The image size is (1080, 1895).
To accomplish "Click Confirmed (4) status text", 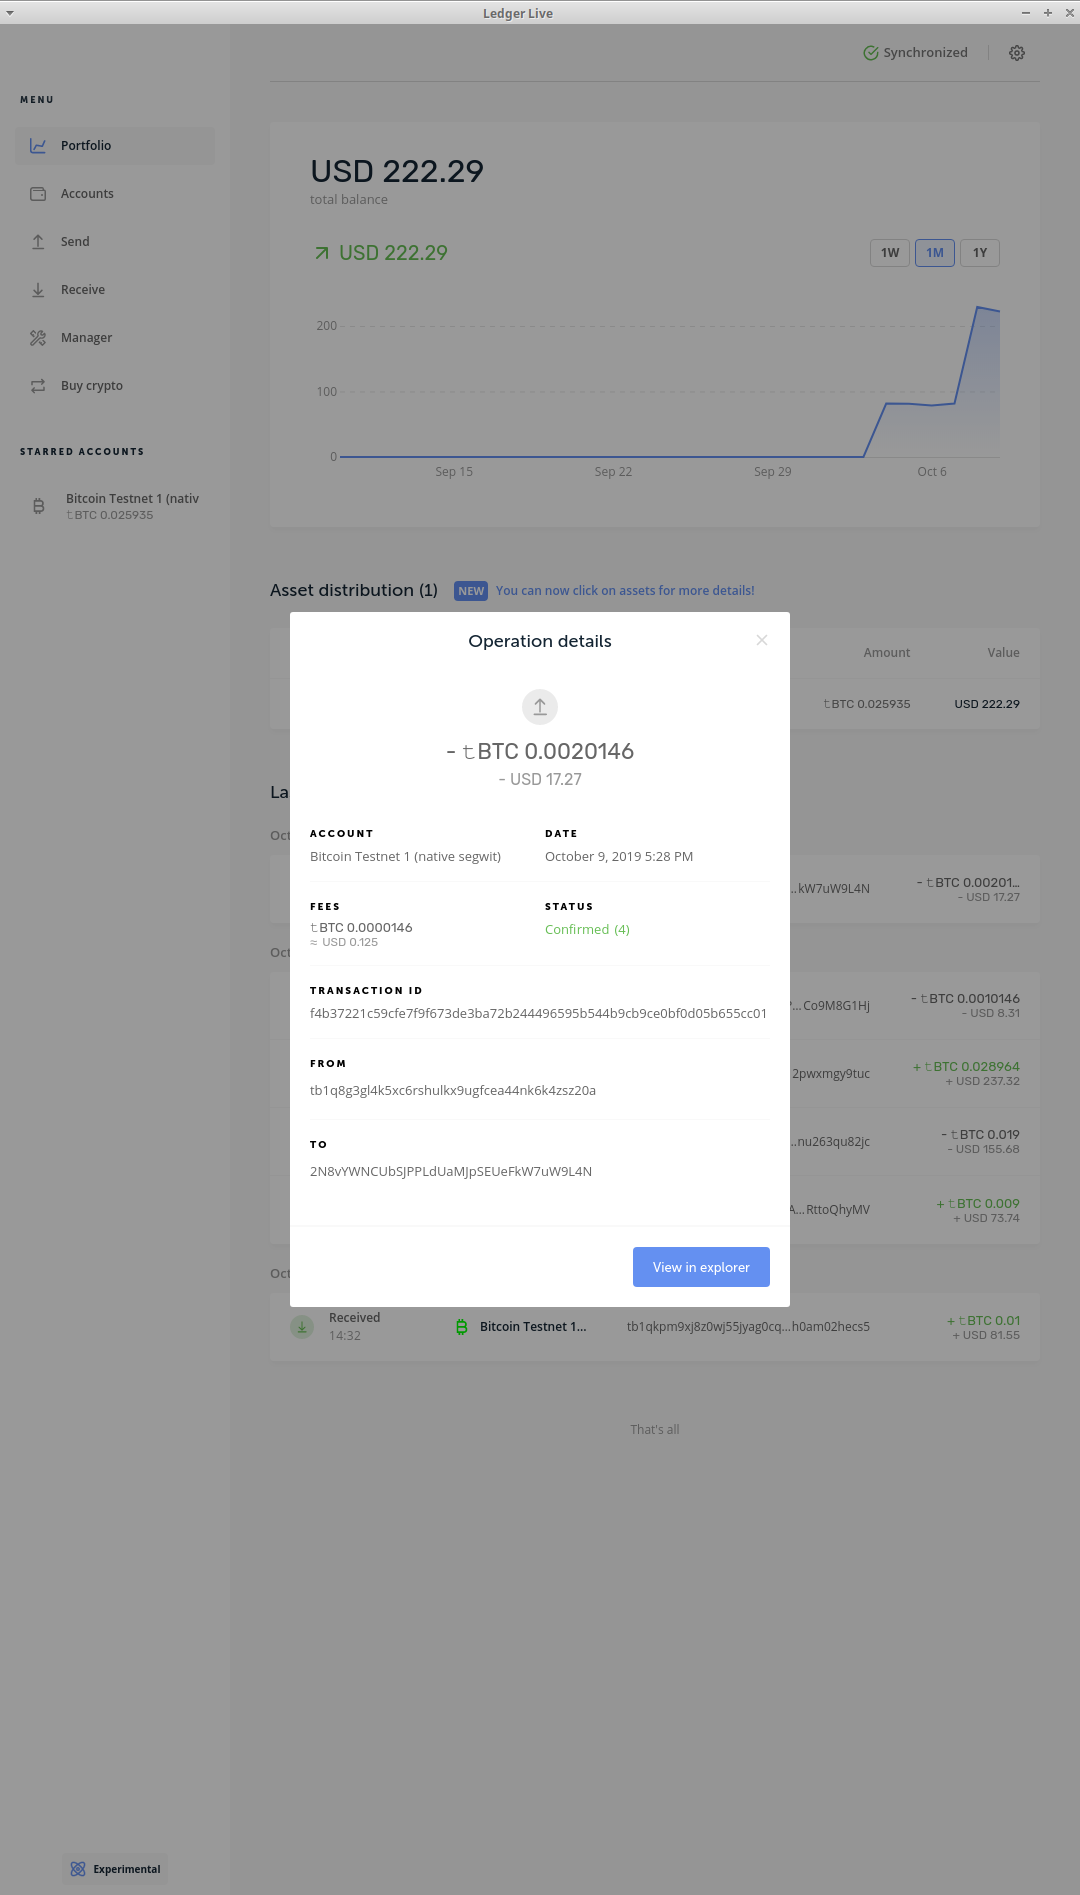I will [x=587, y=930].
